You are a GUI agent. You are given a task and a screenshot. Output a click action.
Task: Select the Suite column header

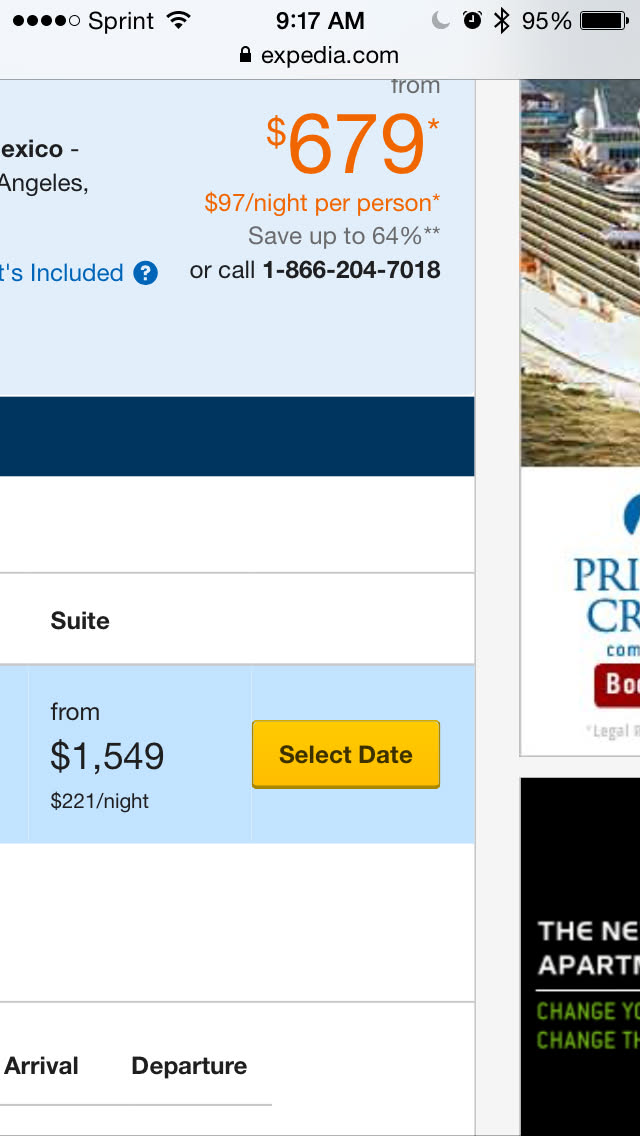80,621
